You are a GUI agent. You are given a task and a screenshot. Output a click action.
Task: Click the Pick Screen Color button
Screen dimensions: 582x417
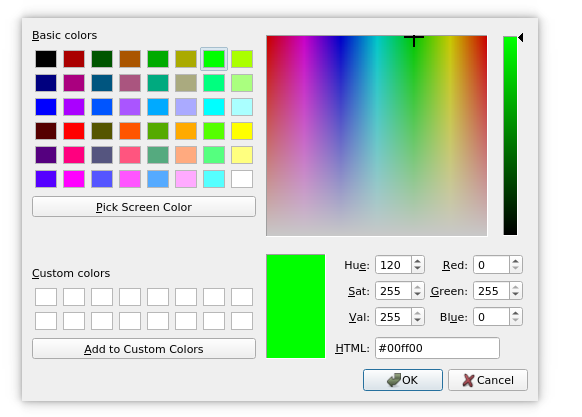[x=144, y=207]
